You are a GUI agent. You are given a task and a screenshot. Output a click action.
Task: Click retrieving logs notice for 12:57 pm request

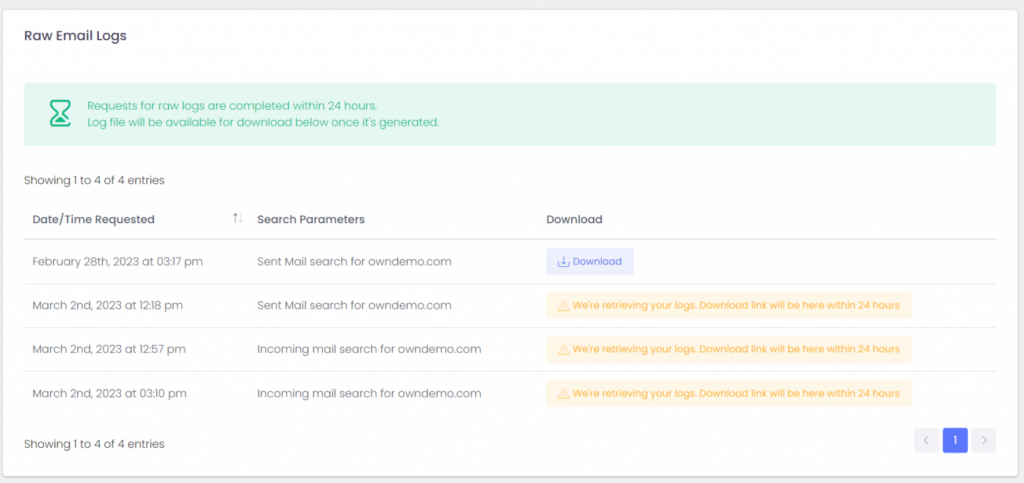pyautogui.click(x=728, y=350)
